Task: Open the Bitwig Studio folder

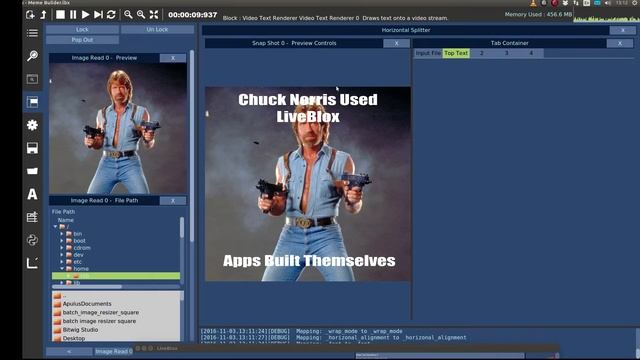Action: (x=80, y=330)
